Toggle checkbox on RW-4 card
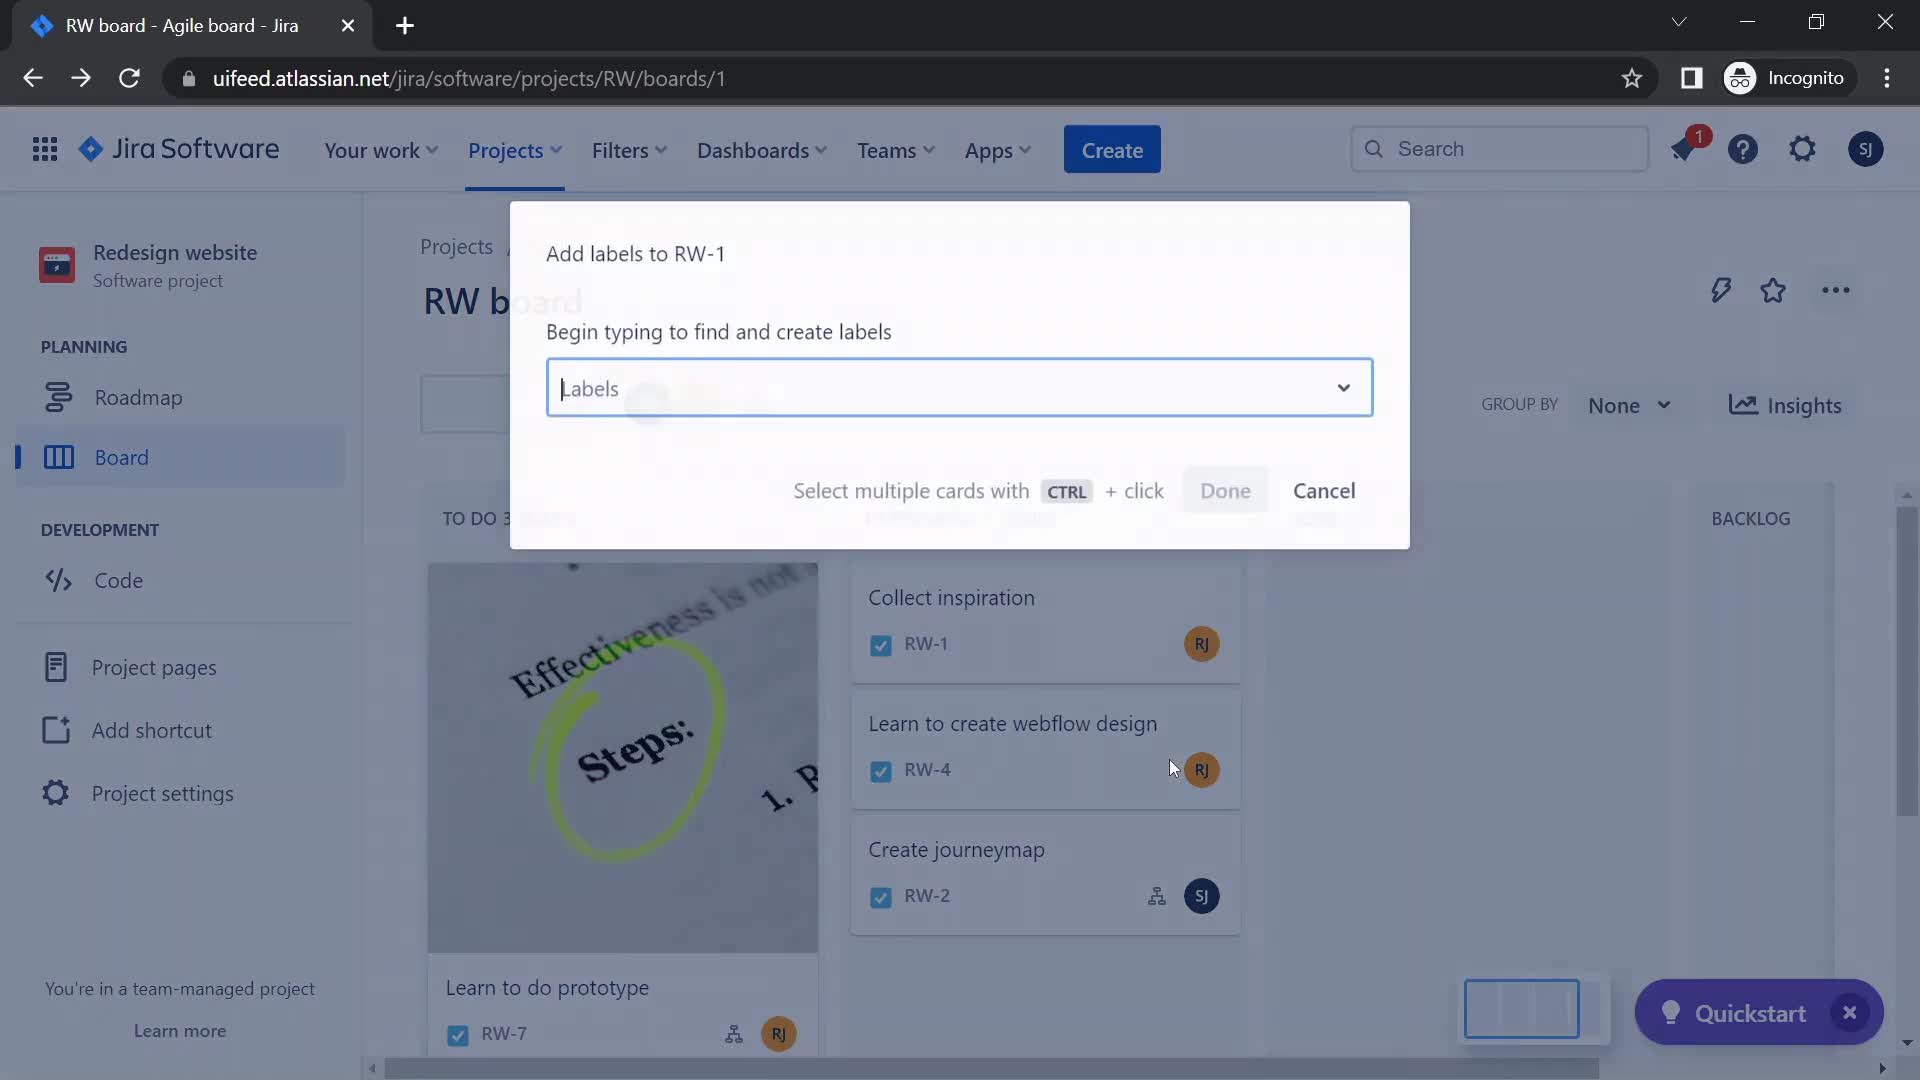The image size is (1920, 1080). coord(881,769)
